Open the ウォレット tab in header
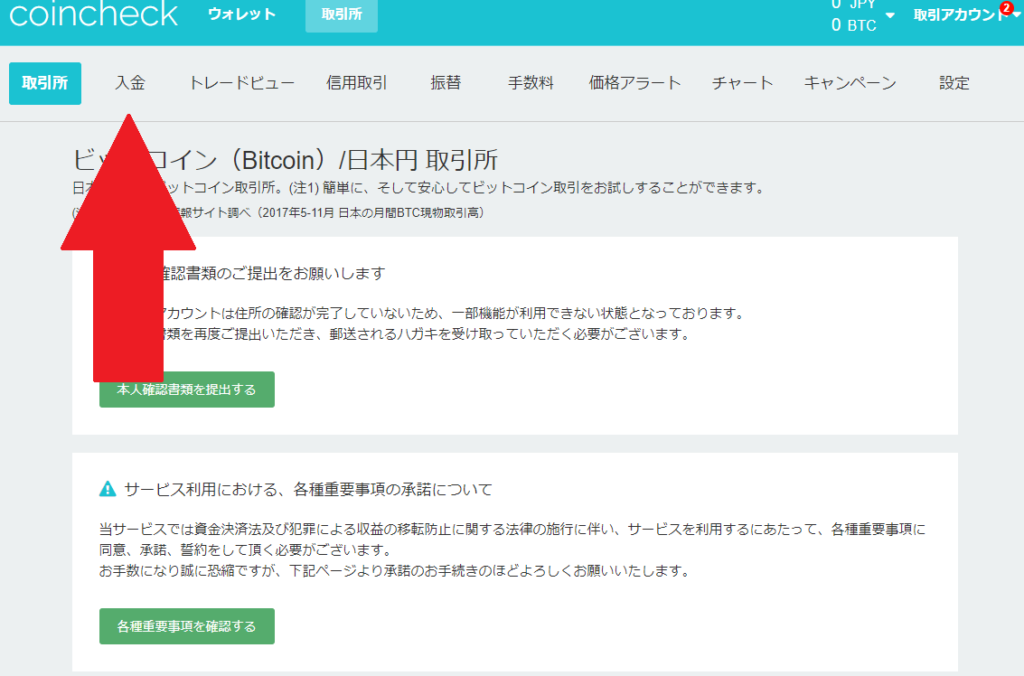 (x=242, y=14)
